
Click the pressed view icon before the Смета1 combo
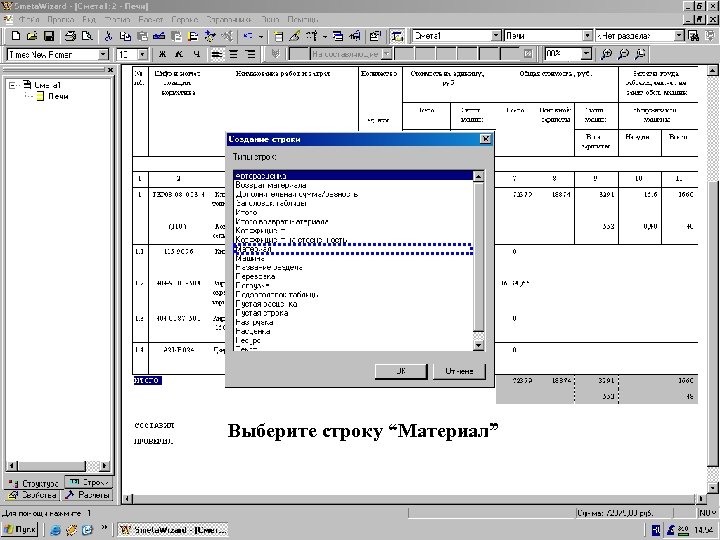point(397,36)
